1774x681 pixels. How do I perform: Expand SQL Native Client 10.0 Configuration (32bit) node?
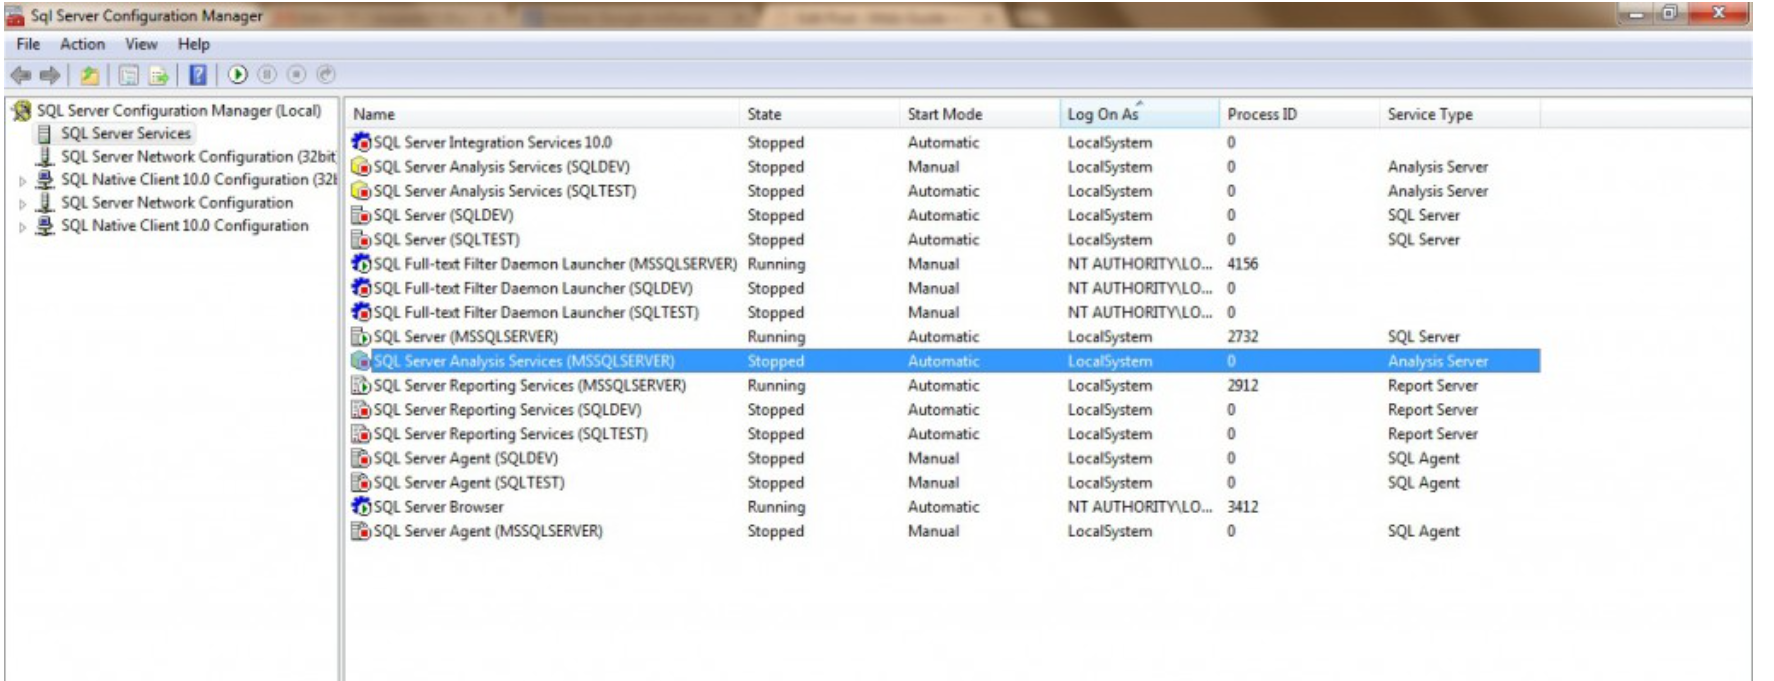[x=22, y=181]
